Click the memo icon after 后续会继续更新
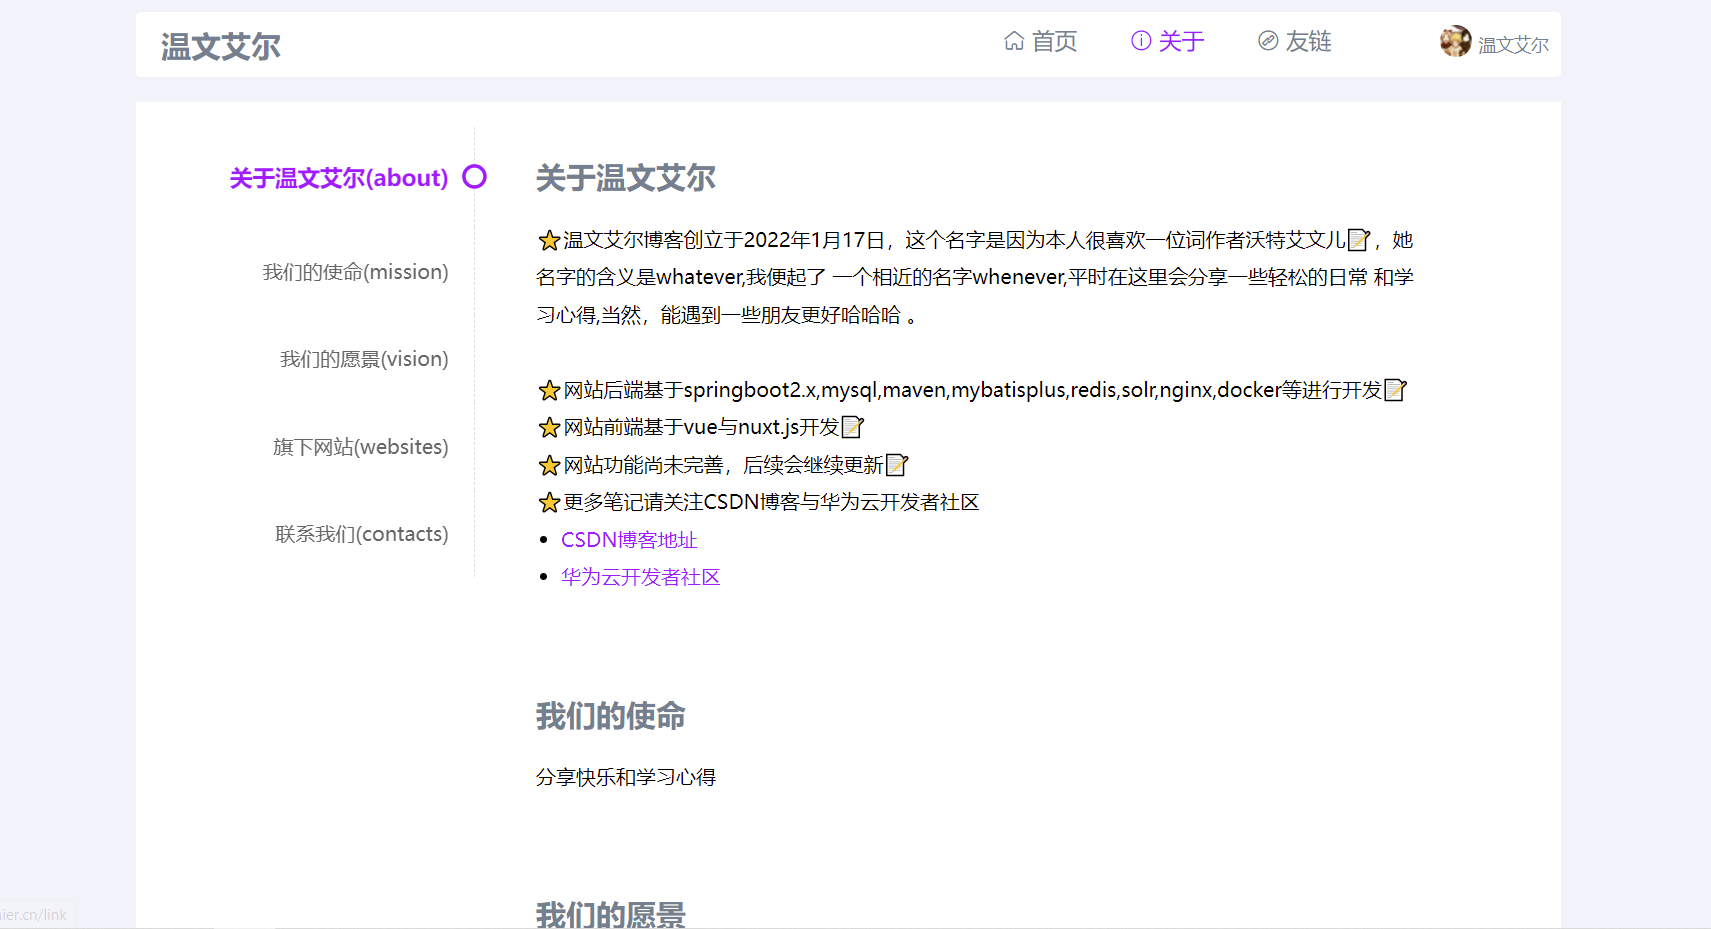The height and width of the screenshot is (929, 1711). tap(897, 465)
